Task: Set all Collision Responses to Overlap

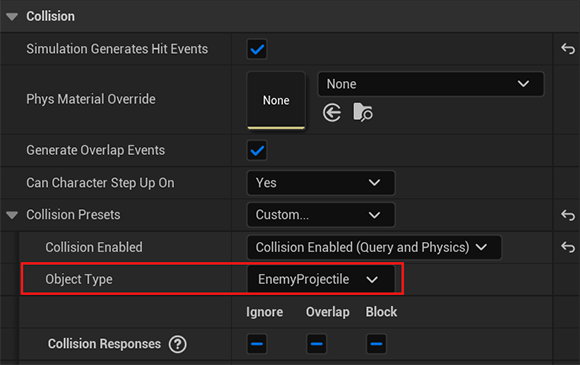Action: click(x=317, y=344)
